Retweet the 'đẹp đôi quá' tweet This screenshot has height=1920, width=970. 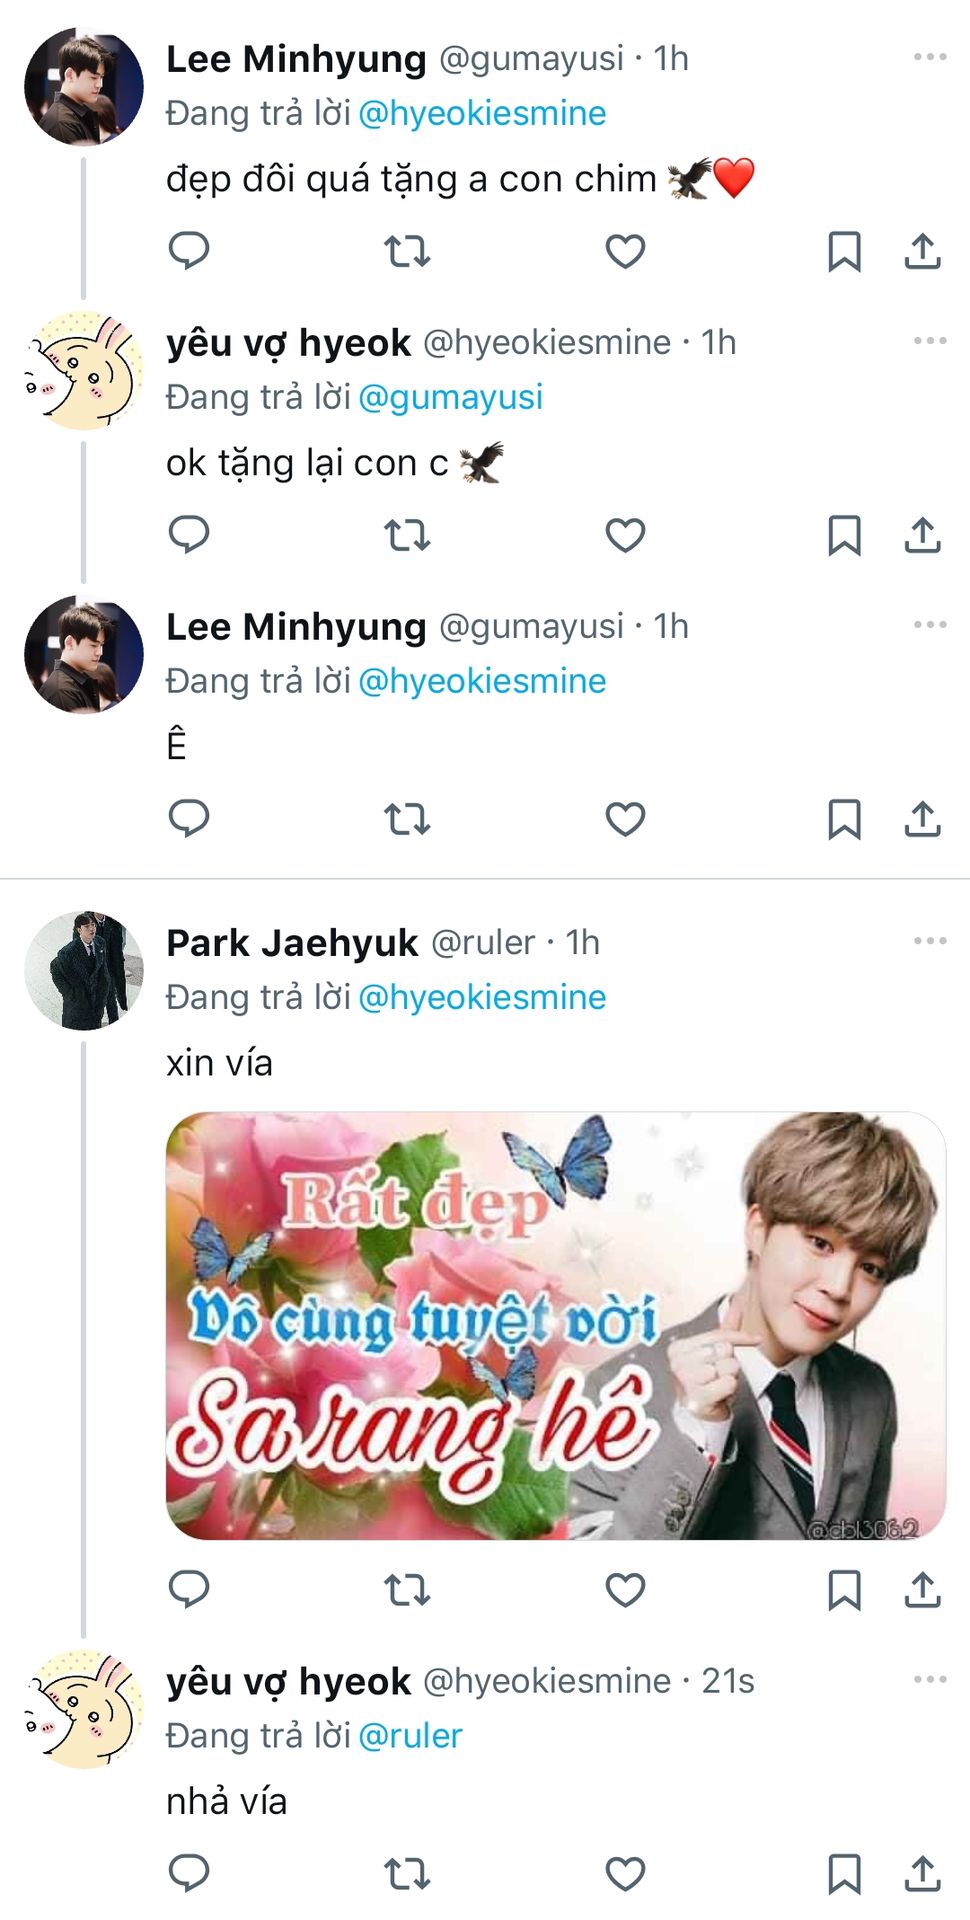click(407, 251)
